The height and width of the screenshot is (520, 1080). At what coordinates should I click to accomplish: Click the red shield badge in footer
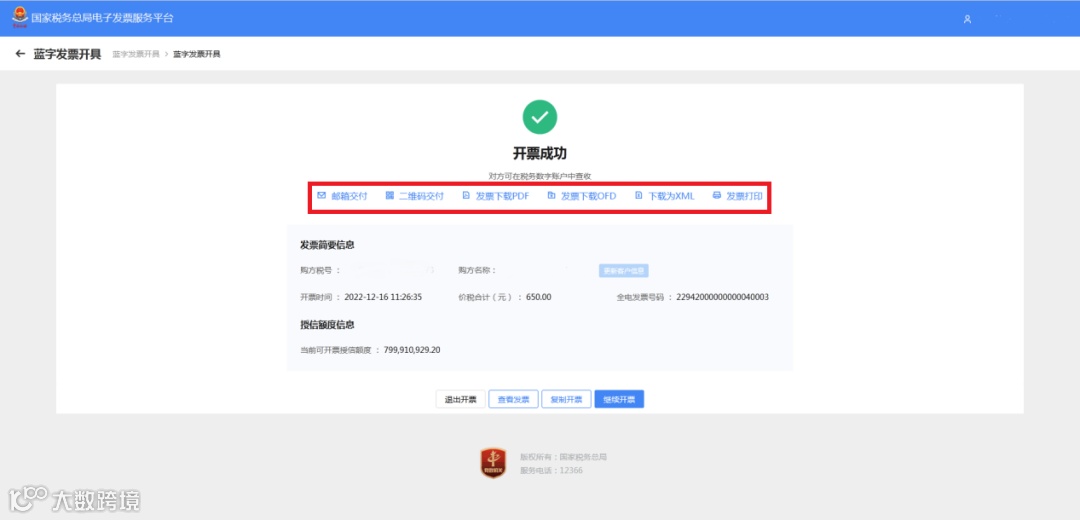coord(493,463)
